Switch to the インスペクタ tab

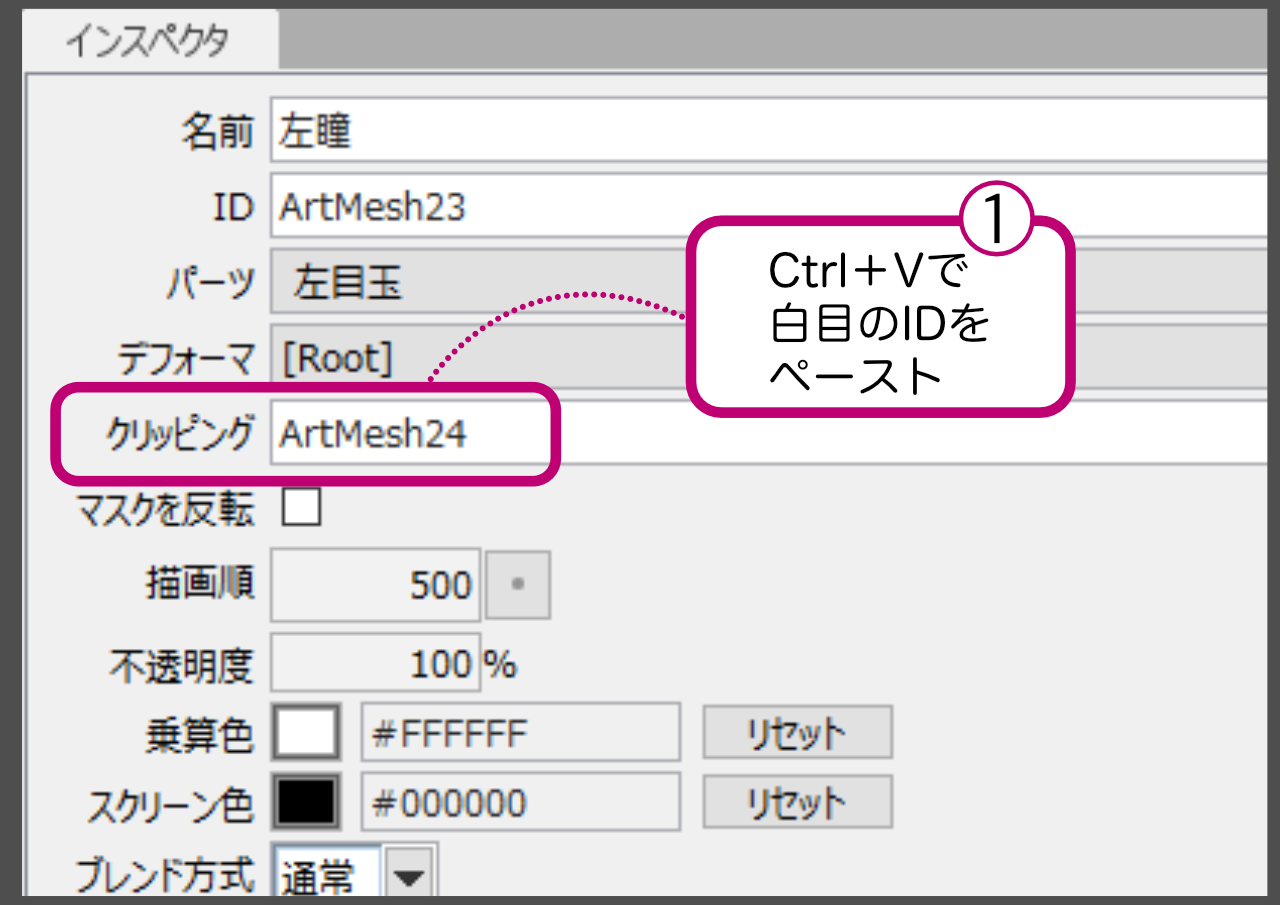click(x=147, y=41)
